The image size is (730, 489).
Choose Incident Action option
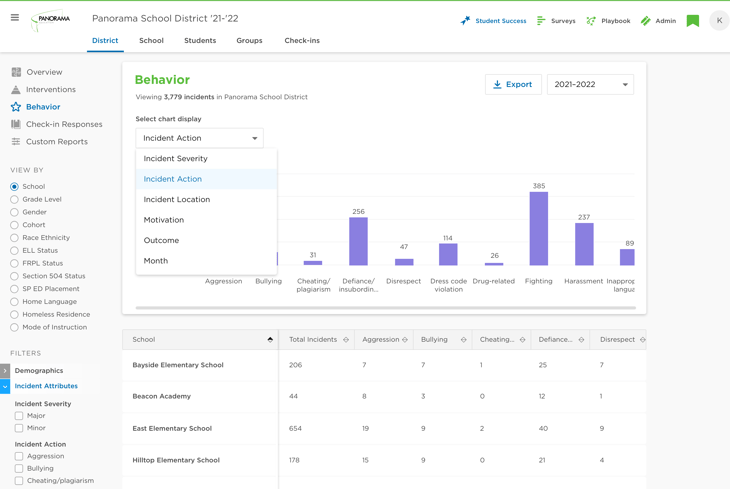(206, 179)
